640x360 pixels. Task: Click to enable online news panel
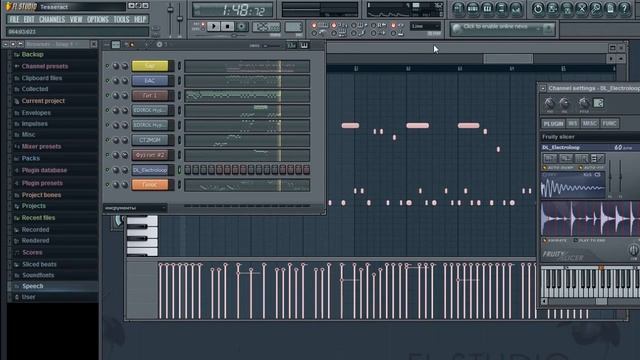pos(502,28)
